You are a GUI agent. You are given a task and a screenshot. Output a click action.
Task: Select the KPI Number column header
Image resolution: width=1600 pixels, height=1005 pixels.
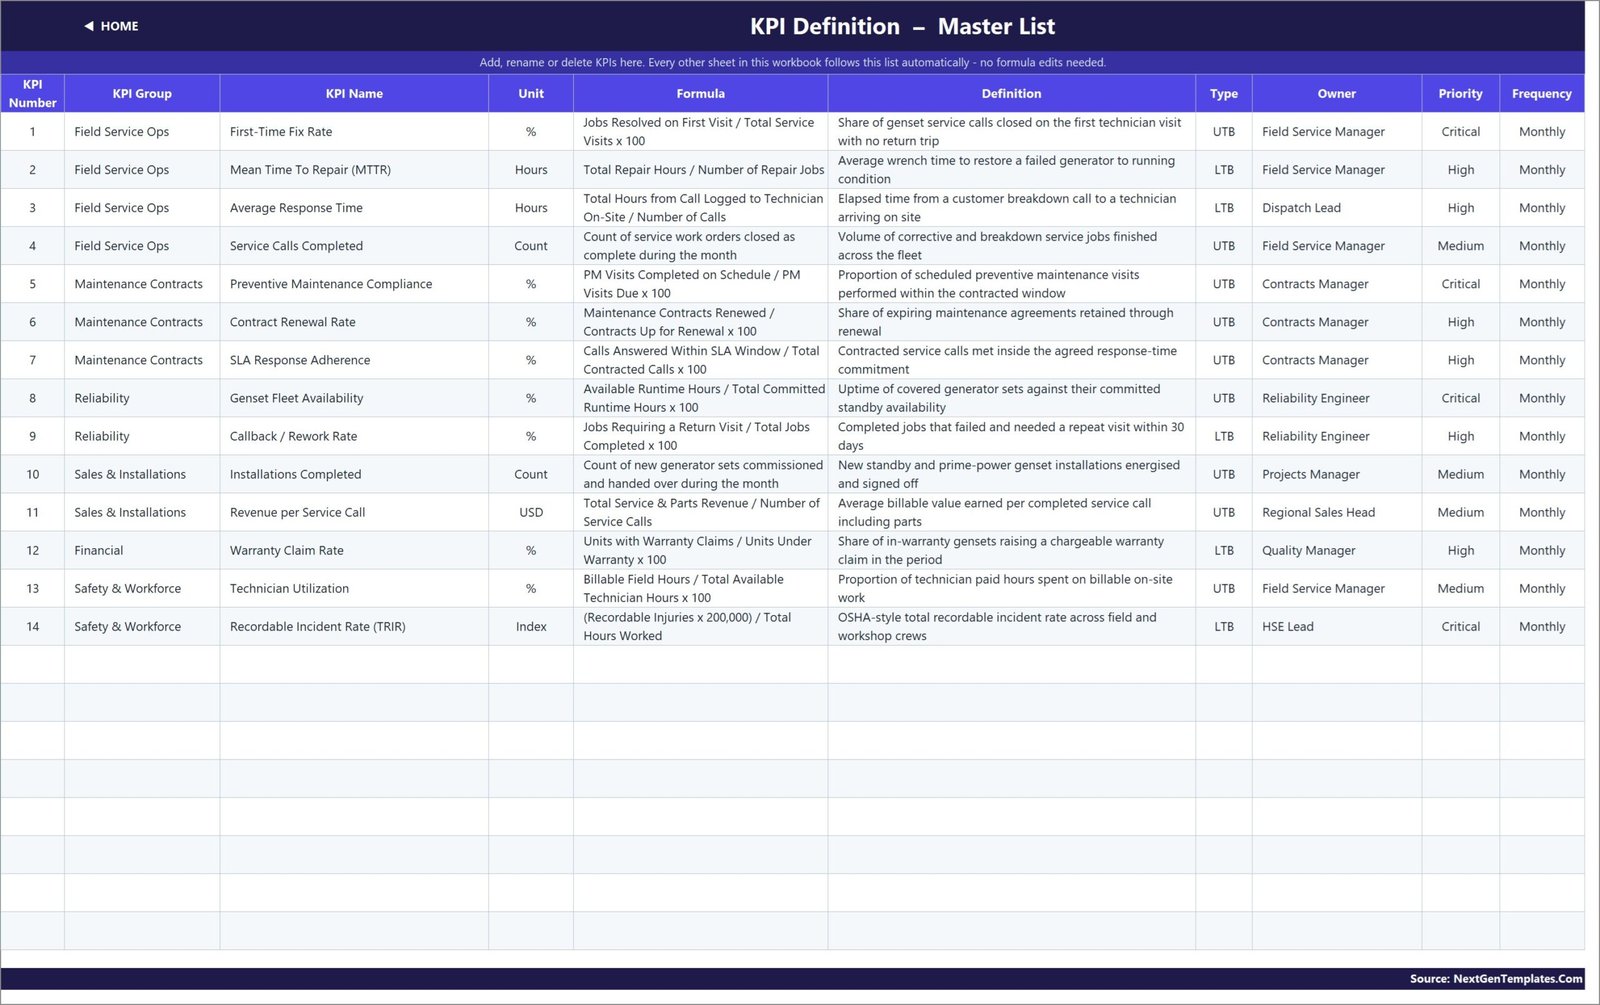32,93
